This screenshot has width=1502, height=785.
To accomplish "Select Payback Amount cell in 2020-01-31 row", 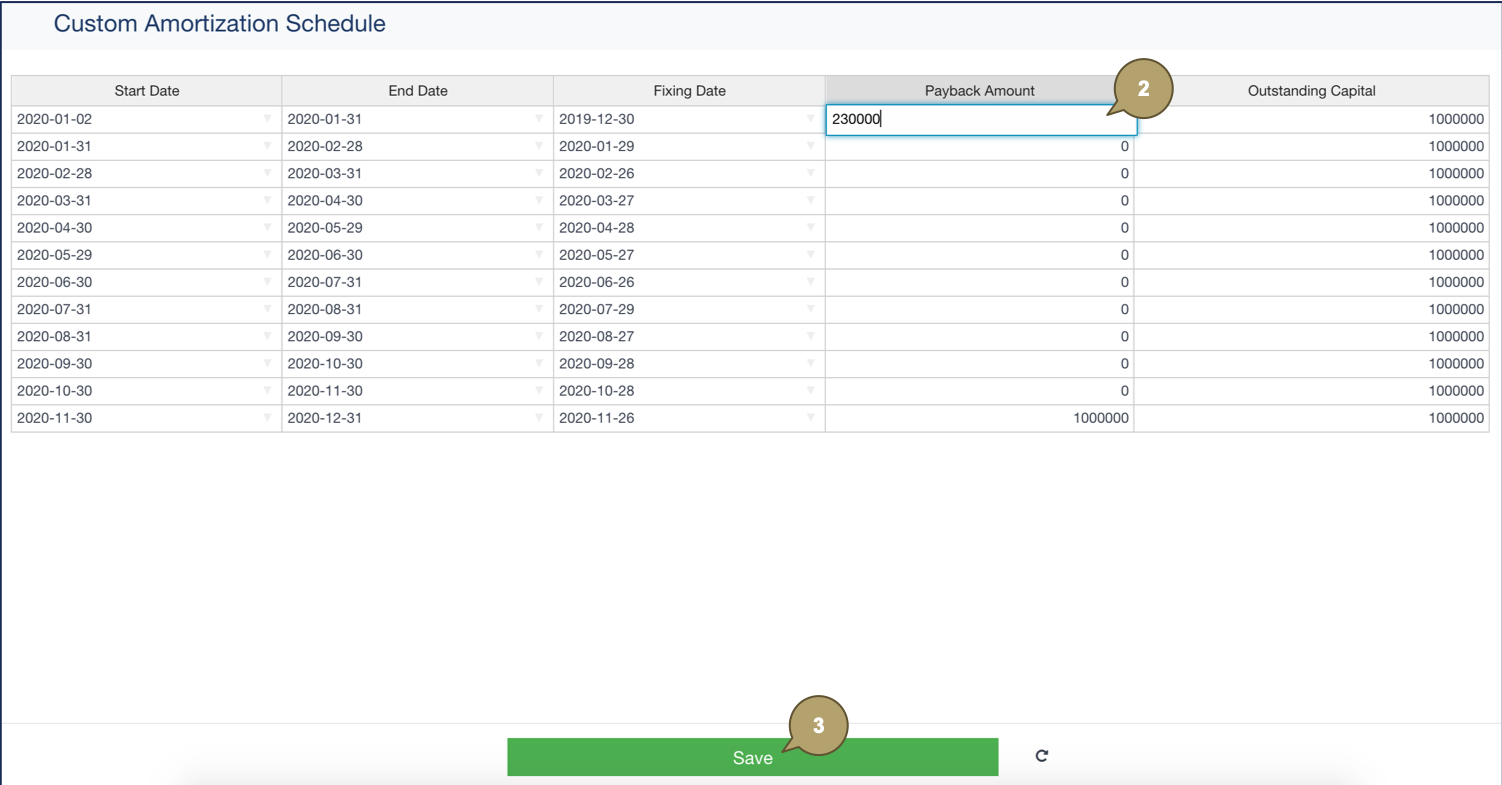I will (x=979, y=146).
